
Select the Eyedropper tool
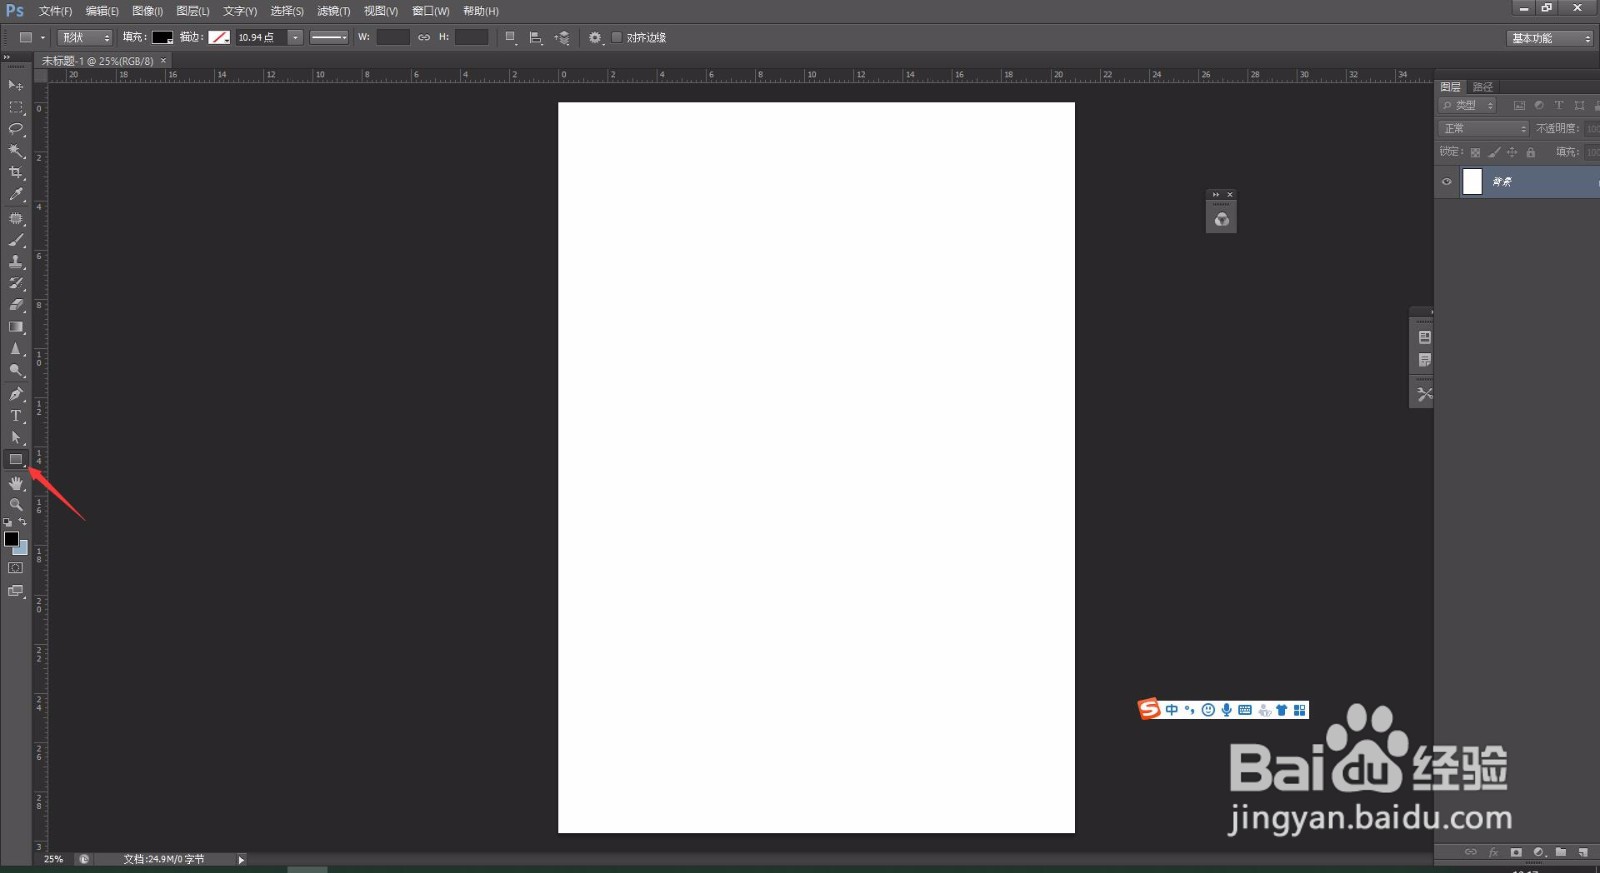(15, 195)
